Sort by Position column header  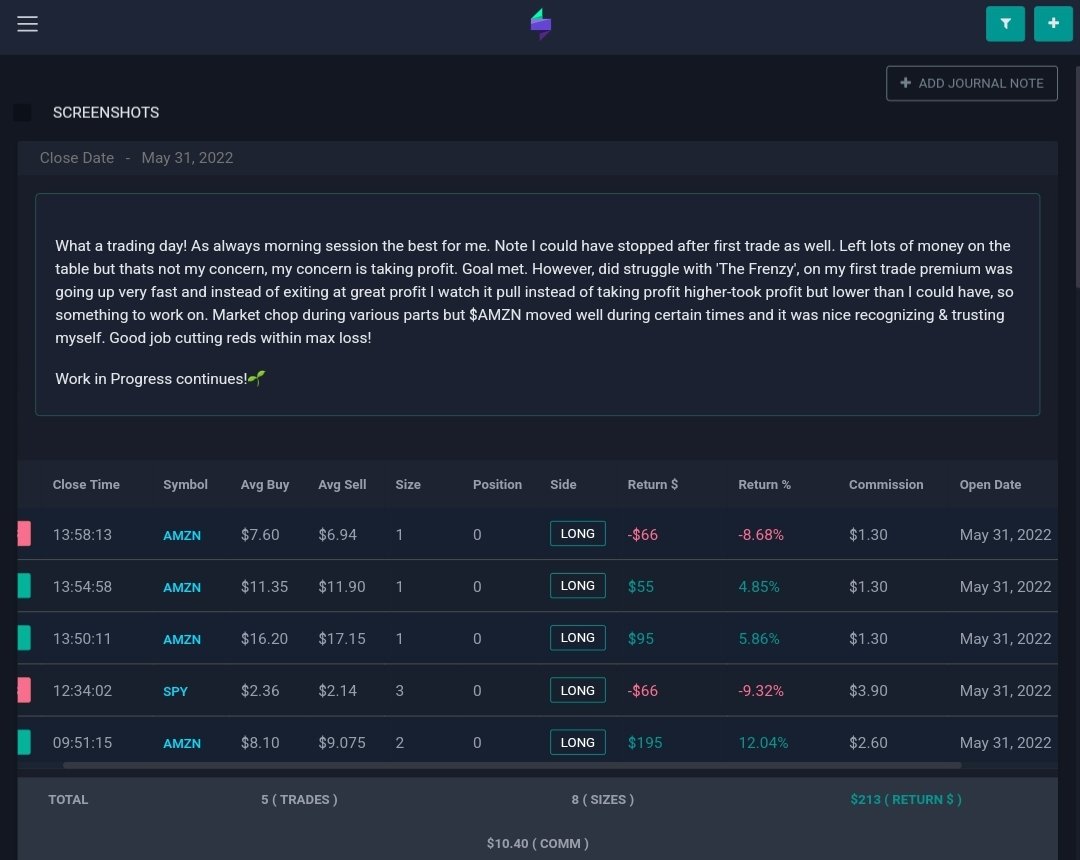tap(497, 485)
